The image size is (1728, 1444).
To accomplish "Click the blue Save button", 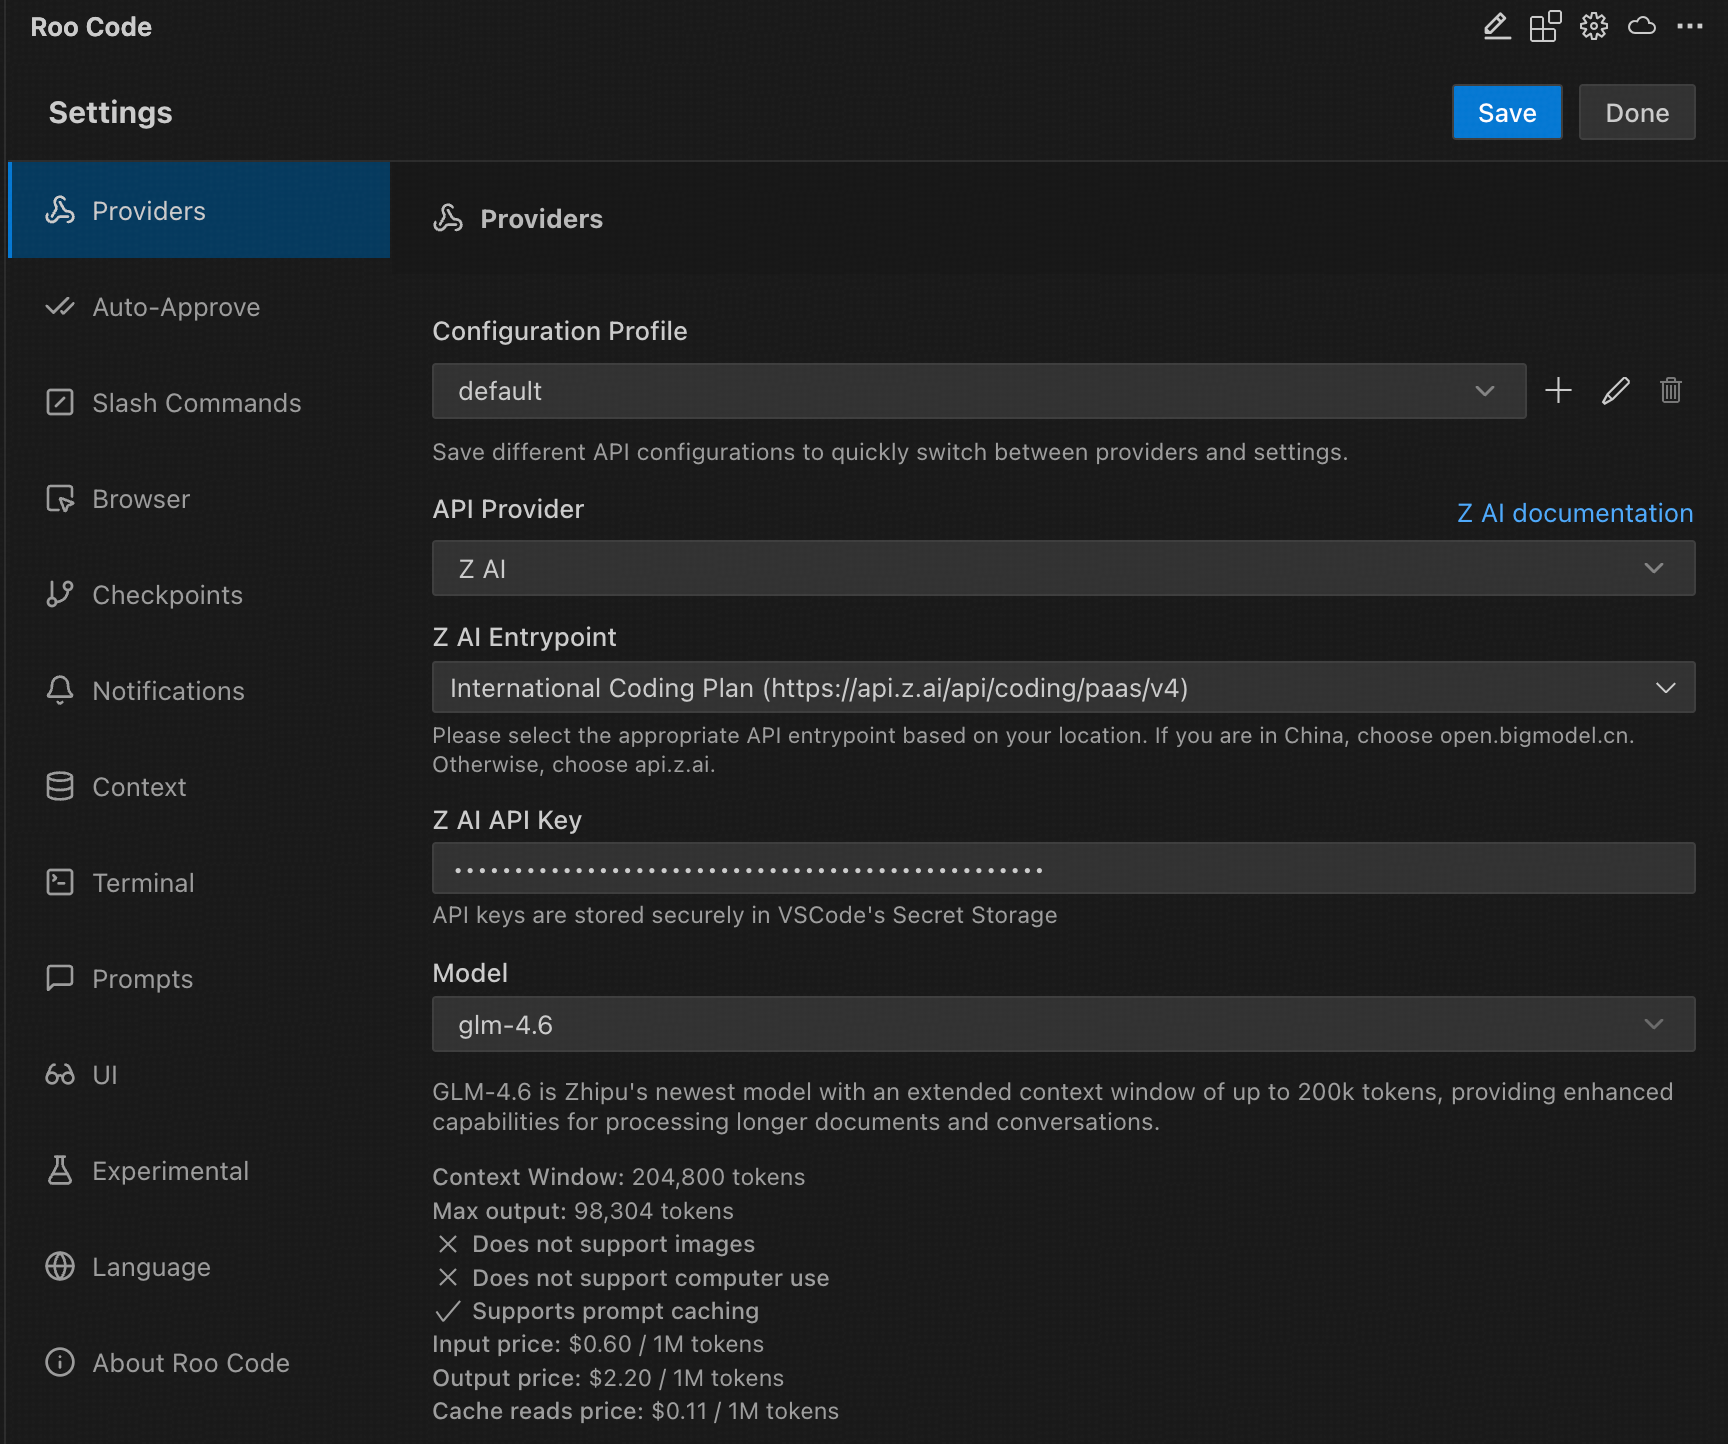I will click(x=1506, y=113).
